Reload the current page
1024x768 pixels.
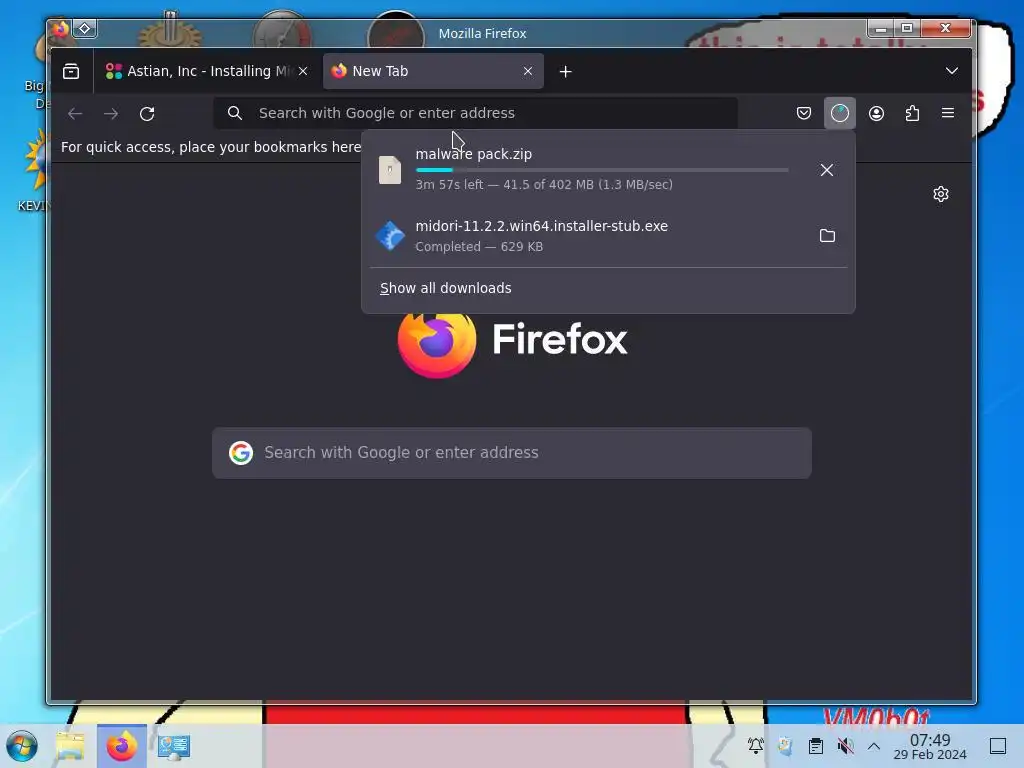tap(147, 114)
